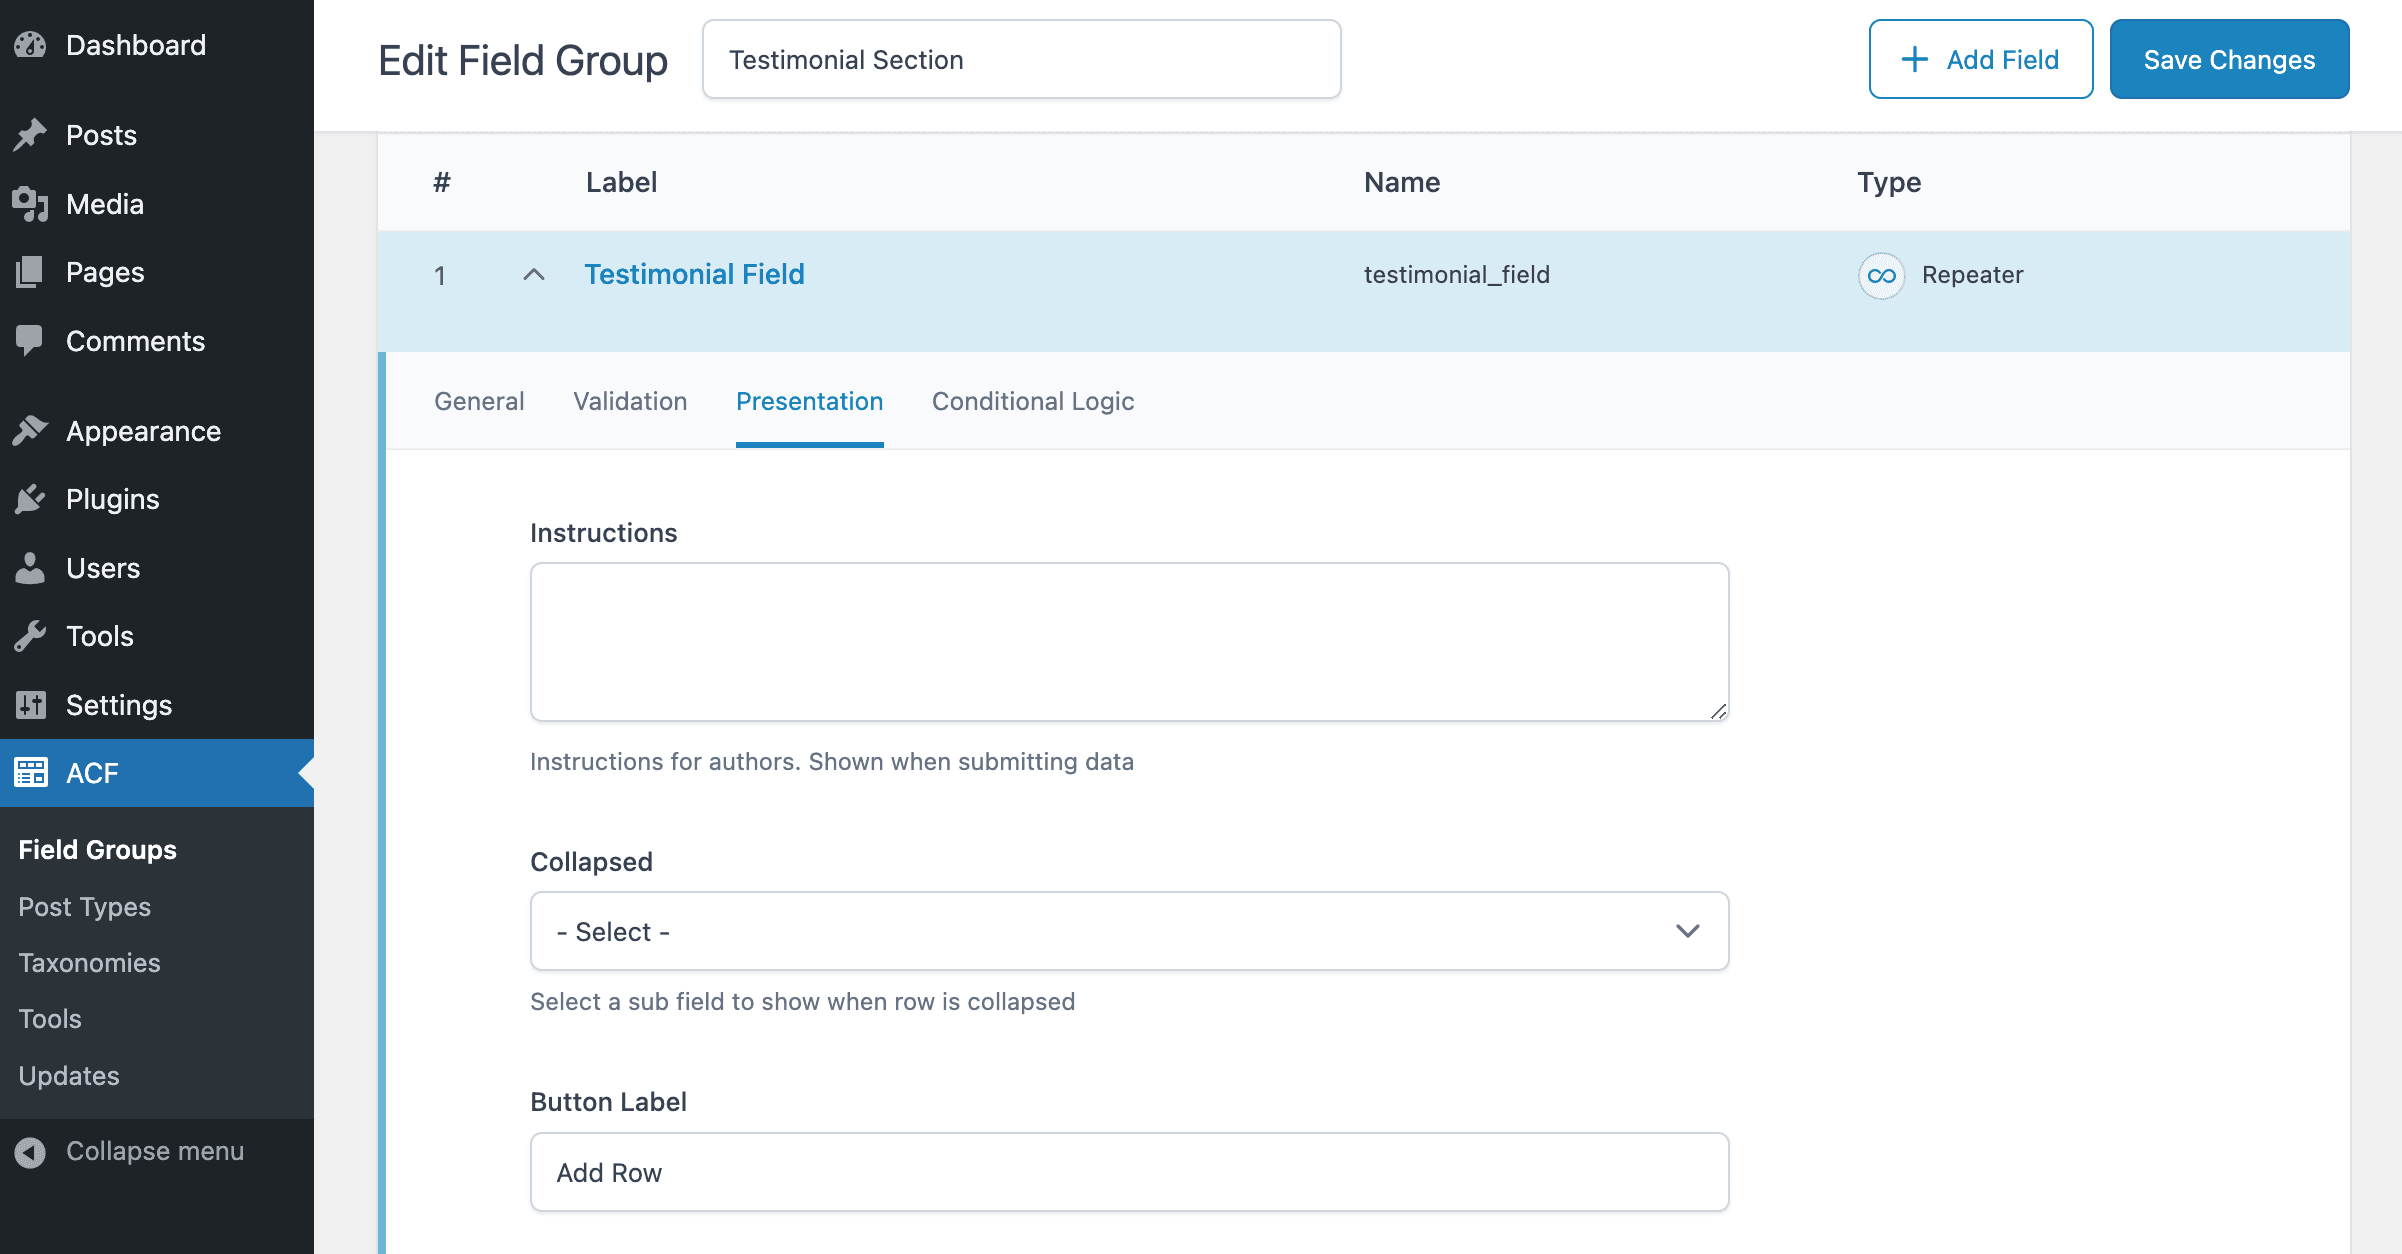
Task: Expand the Testimonial Field row
Action: coord(532,275)
